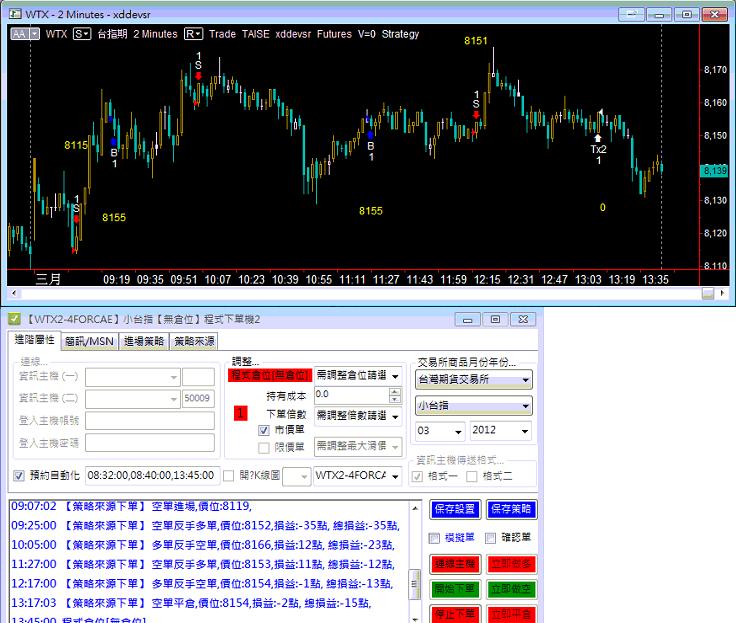Toggle the 格式二 checkbox
This screenshot has height=623, width=736.
coord(472,477)
